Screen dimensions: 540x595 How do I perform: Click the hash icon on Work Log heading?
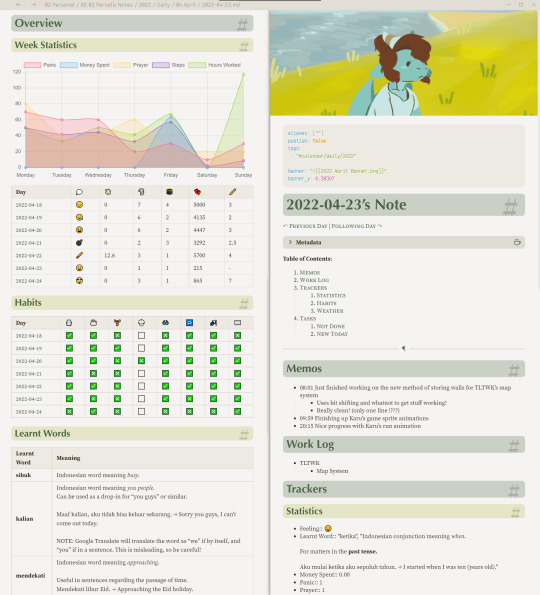tap(514, 445)
